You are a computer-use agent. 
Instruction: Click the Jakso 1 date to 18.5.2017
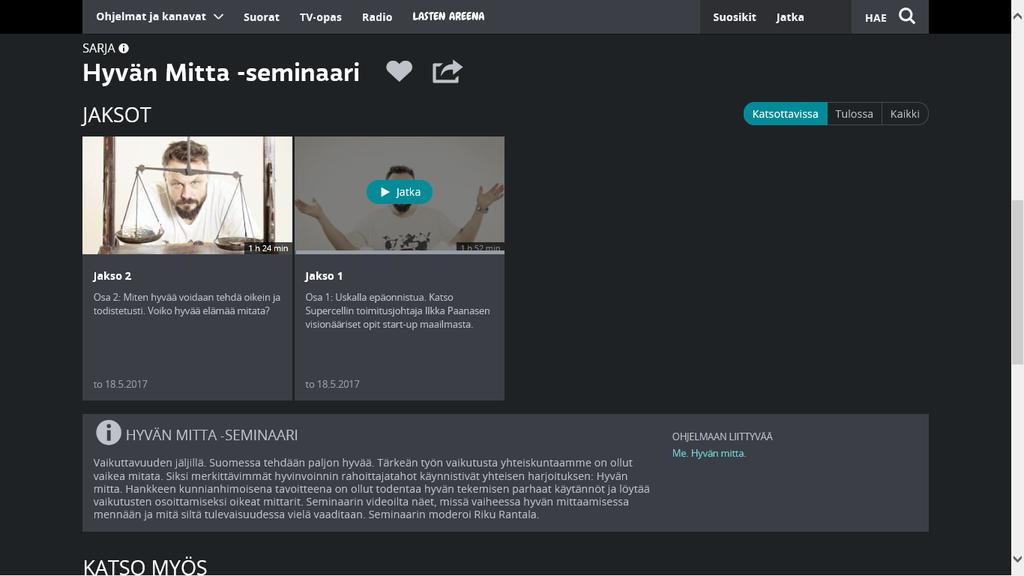tap(332, 384)
